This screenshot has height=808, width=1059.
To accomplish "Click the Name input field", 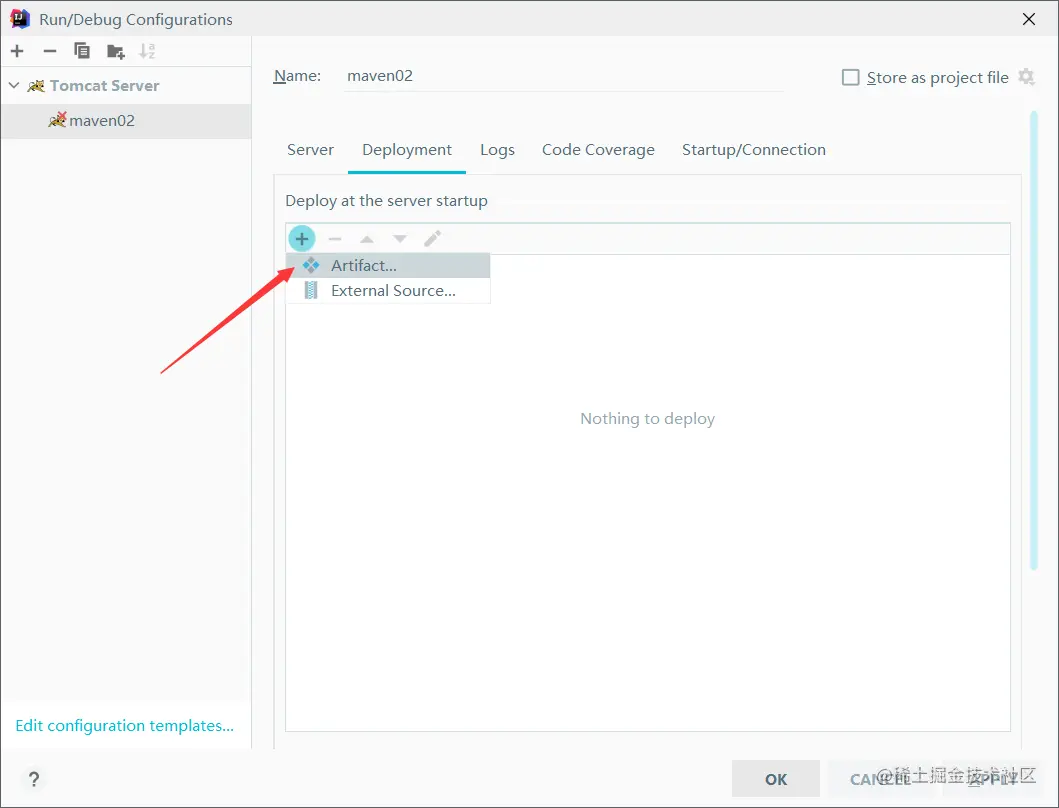I will [564, 76].
